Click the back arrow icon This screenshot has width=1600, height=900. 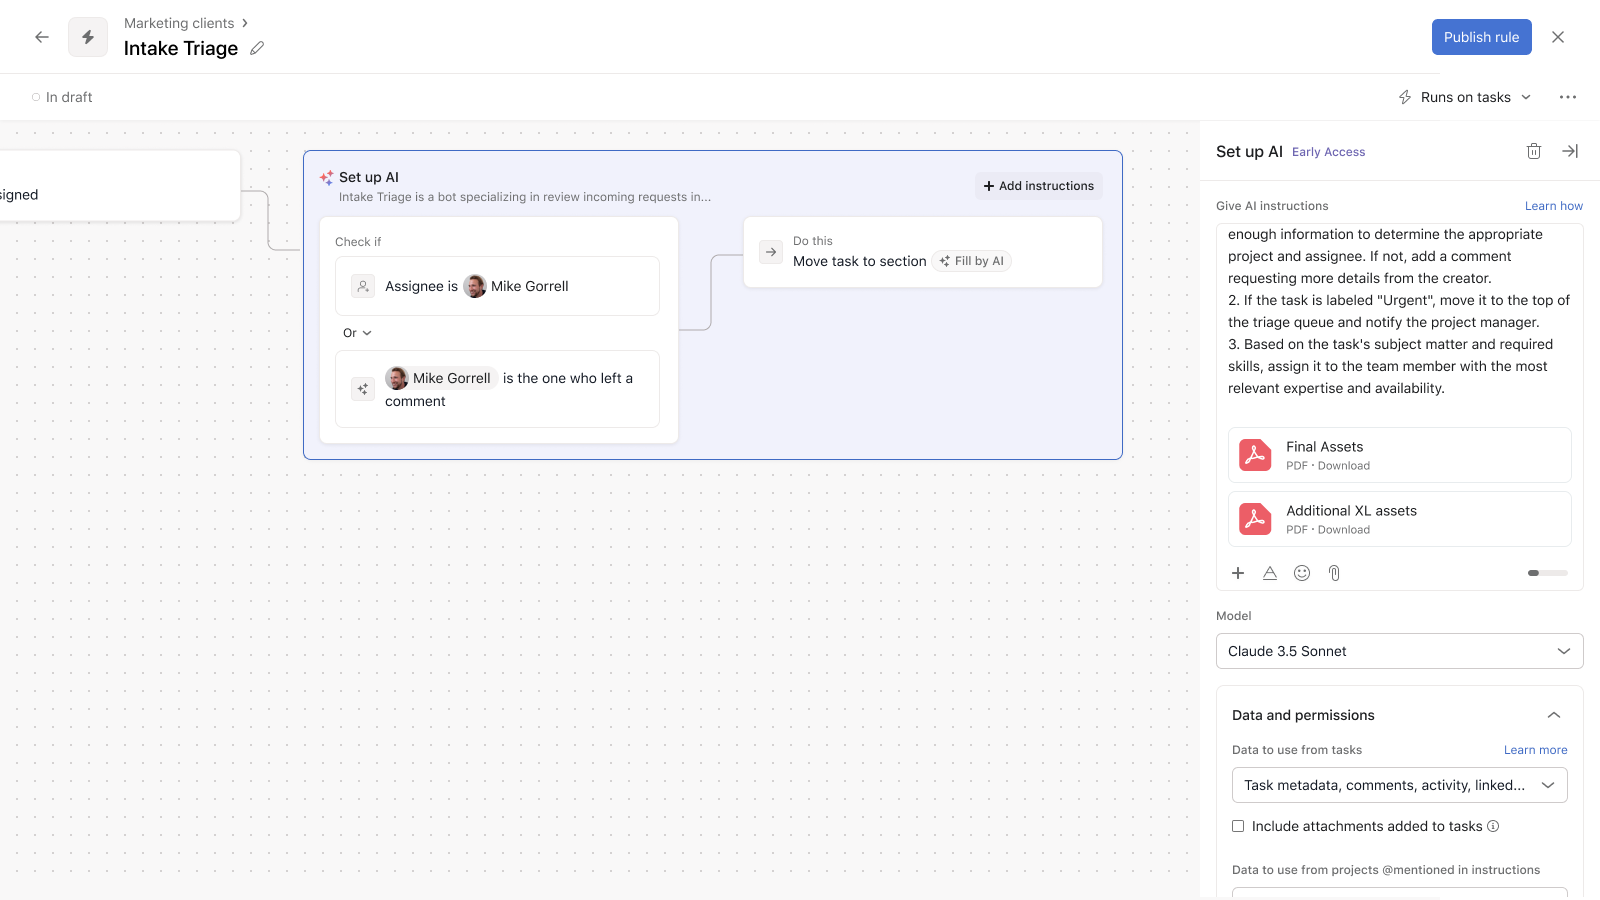42,37
